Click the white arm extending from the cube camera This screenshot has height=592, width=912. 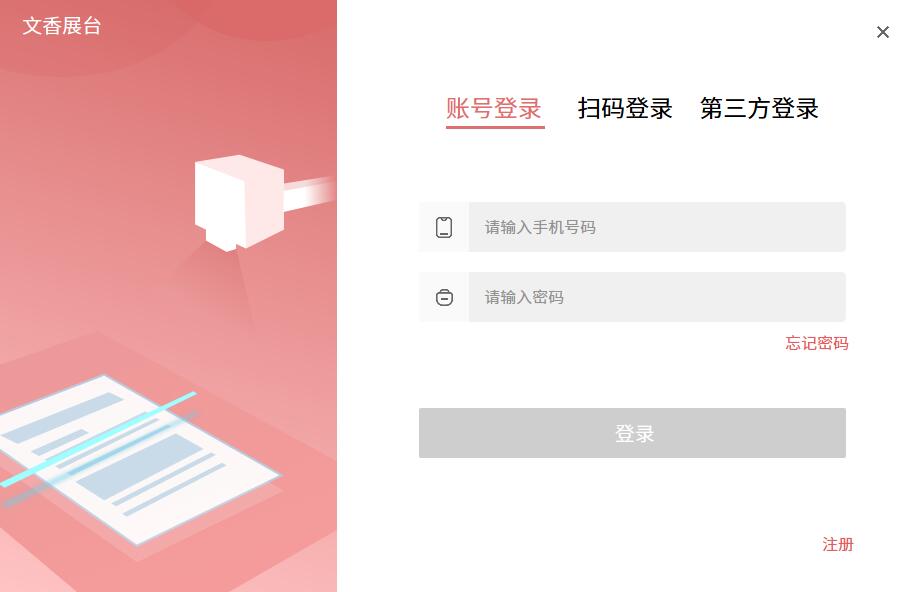(x=309, y=193)
